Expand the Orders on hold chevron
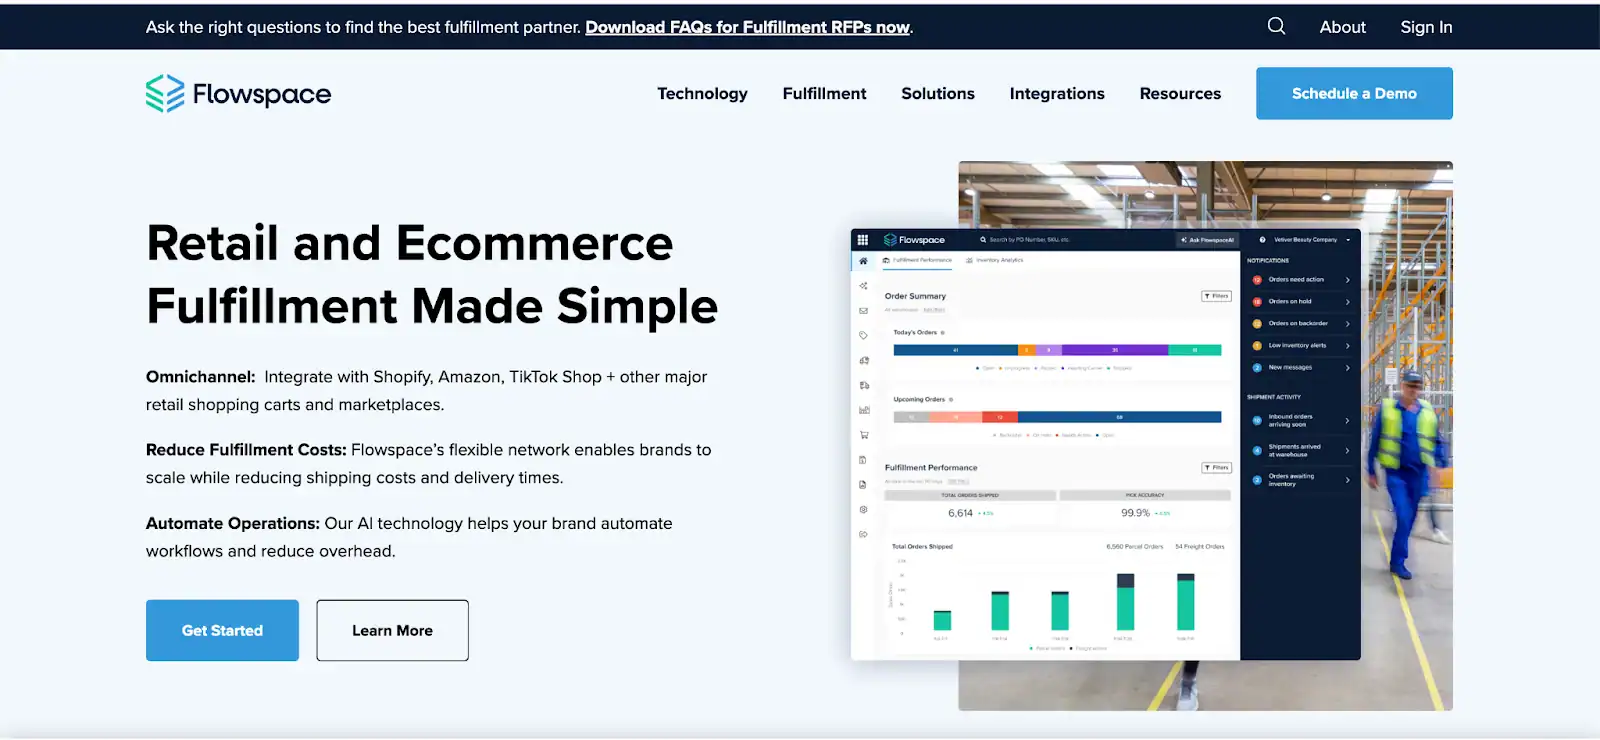1600x740 pixels. [x=1347, y=302]
